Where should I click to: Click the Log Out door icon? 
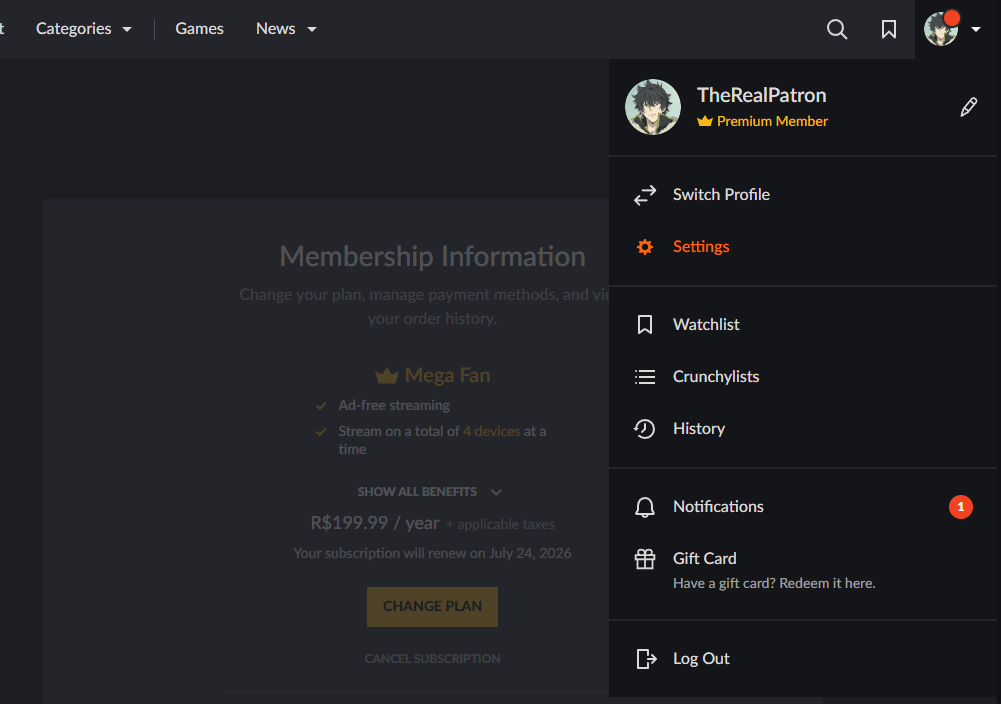pyautogui.click(x=646, y=659)
